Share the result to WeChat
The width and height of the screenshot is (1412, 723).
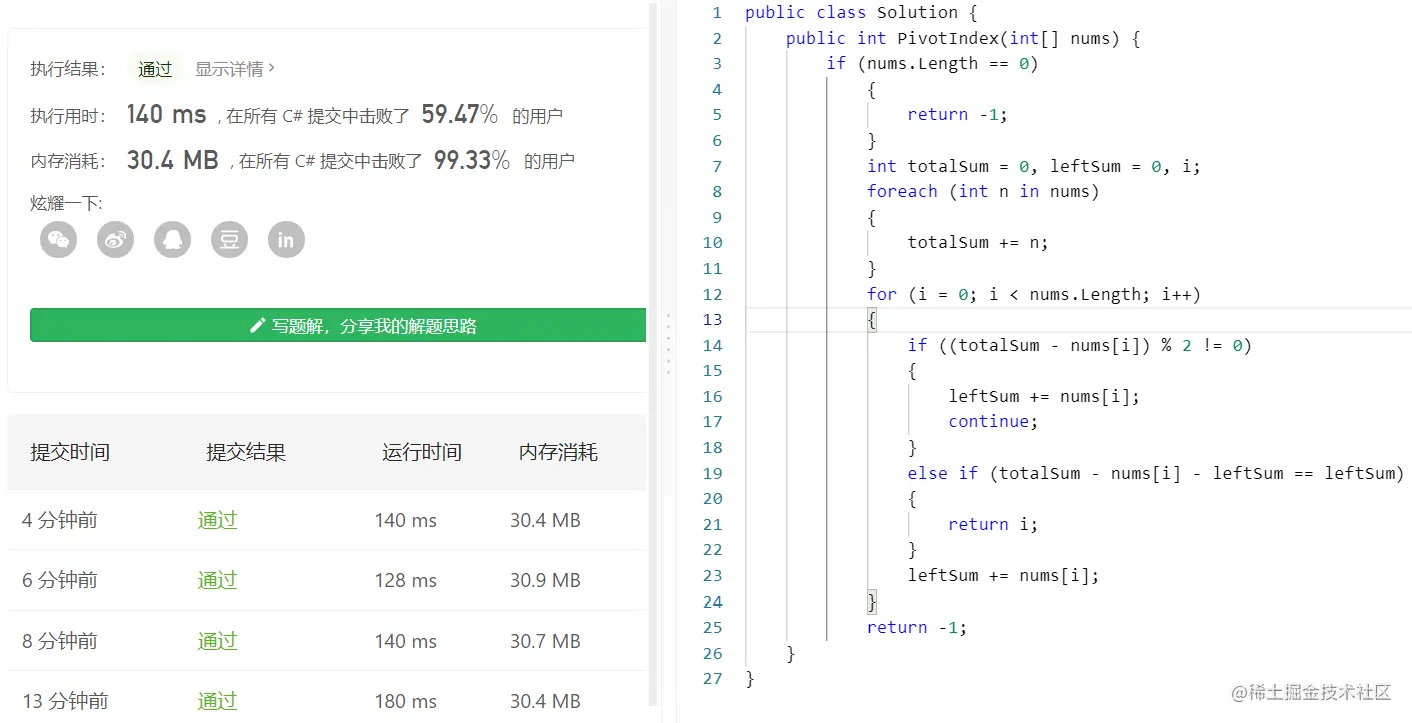coord(58,240)
